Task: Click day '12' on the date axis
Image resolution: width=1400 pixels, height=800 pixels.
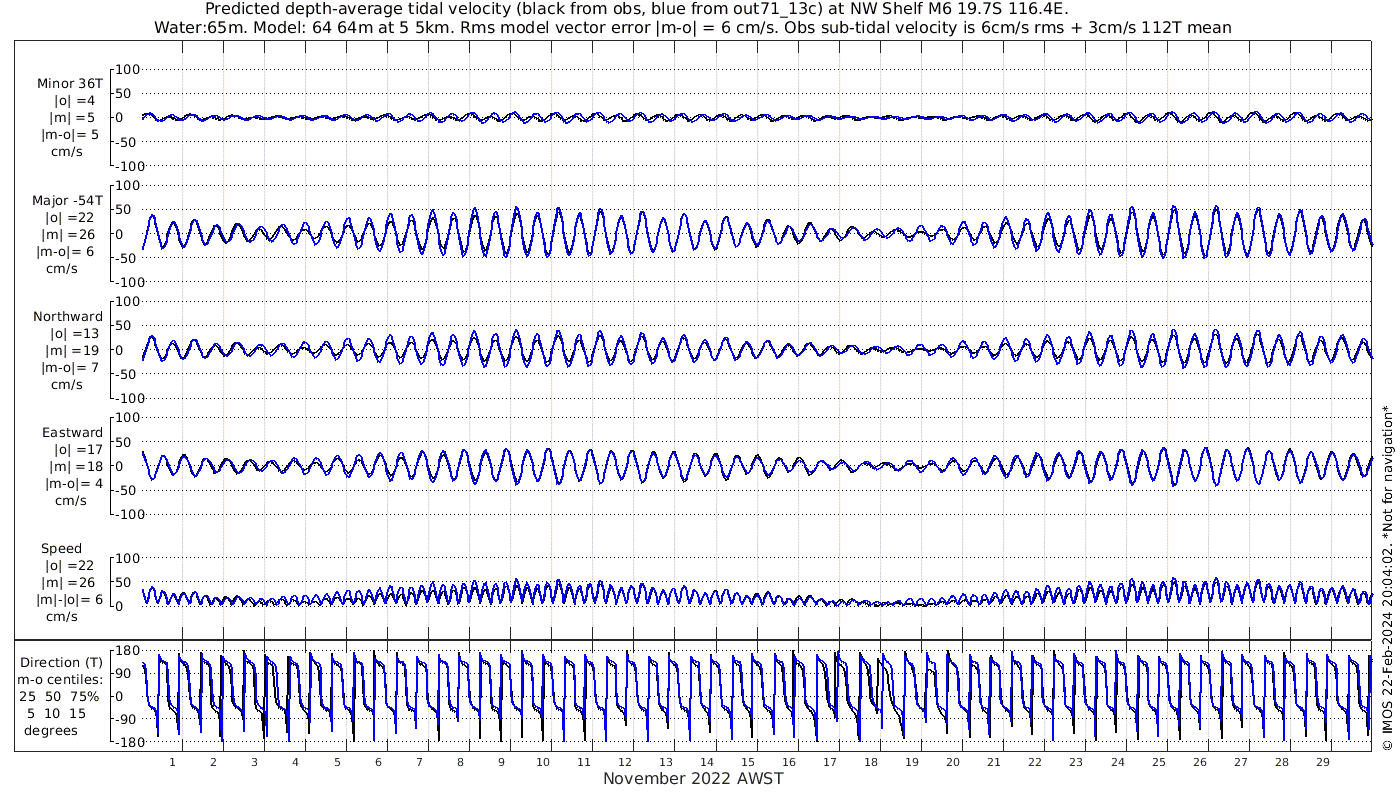Action: 624,762
